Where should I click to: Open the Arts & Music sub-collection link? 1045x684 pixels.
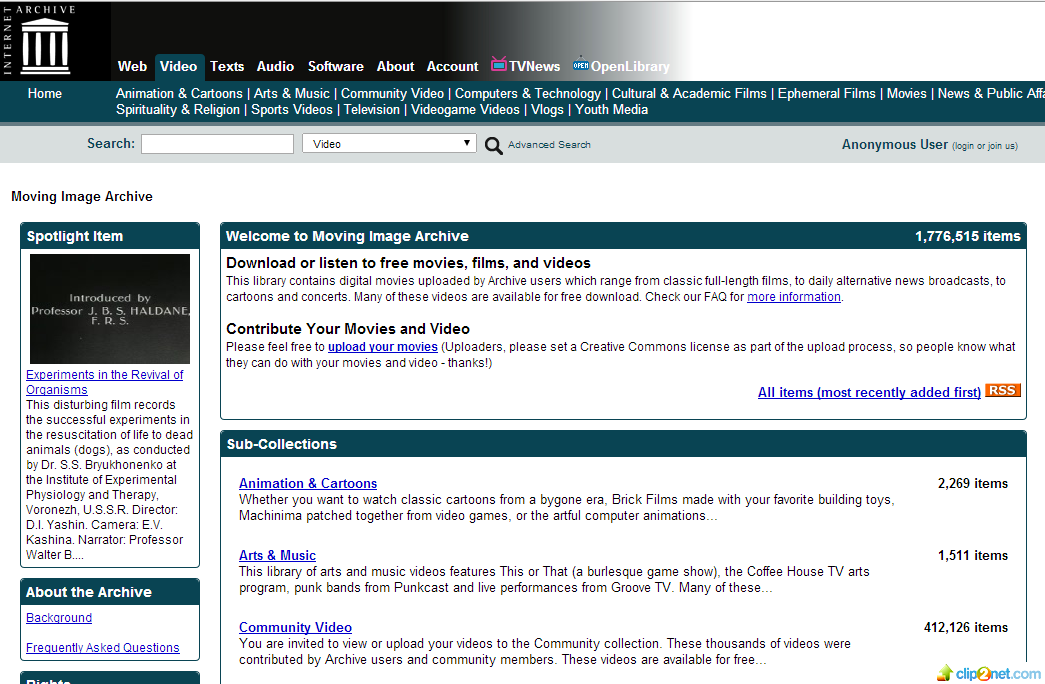[x=277, y=555]
